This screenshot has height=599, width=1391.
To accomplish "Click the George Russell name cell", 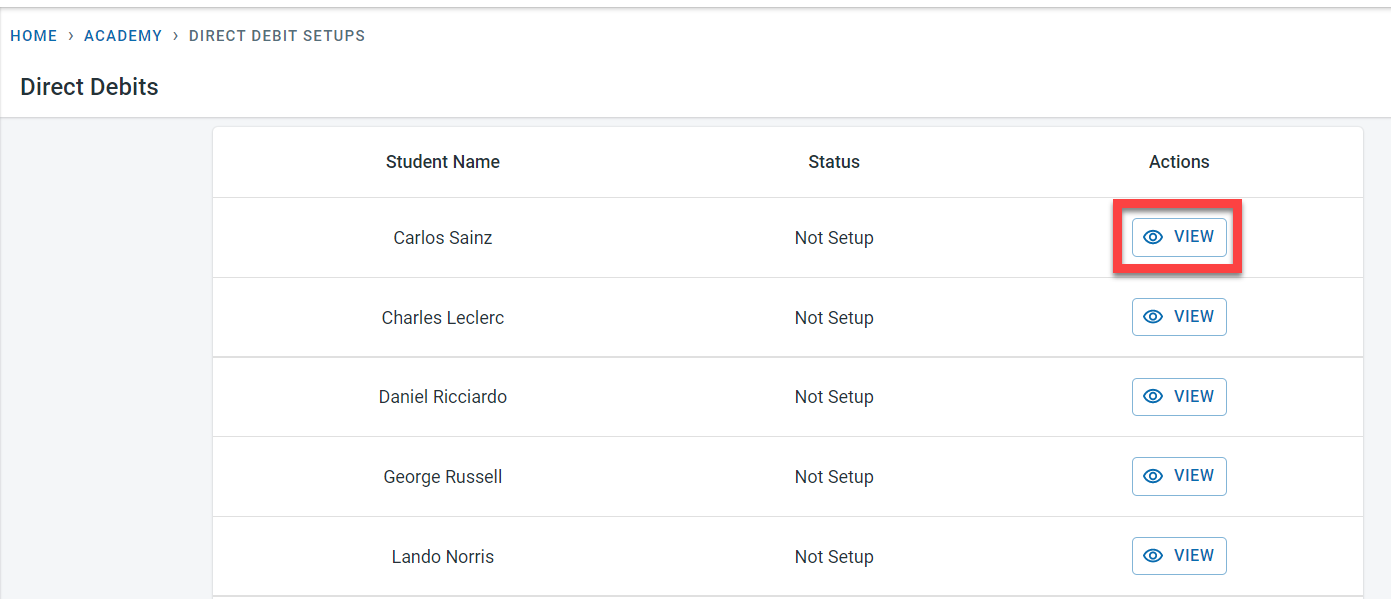I will point(443,477).
